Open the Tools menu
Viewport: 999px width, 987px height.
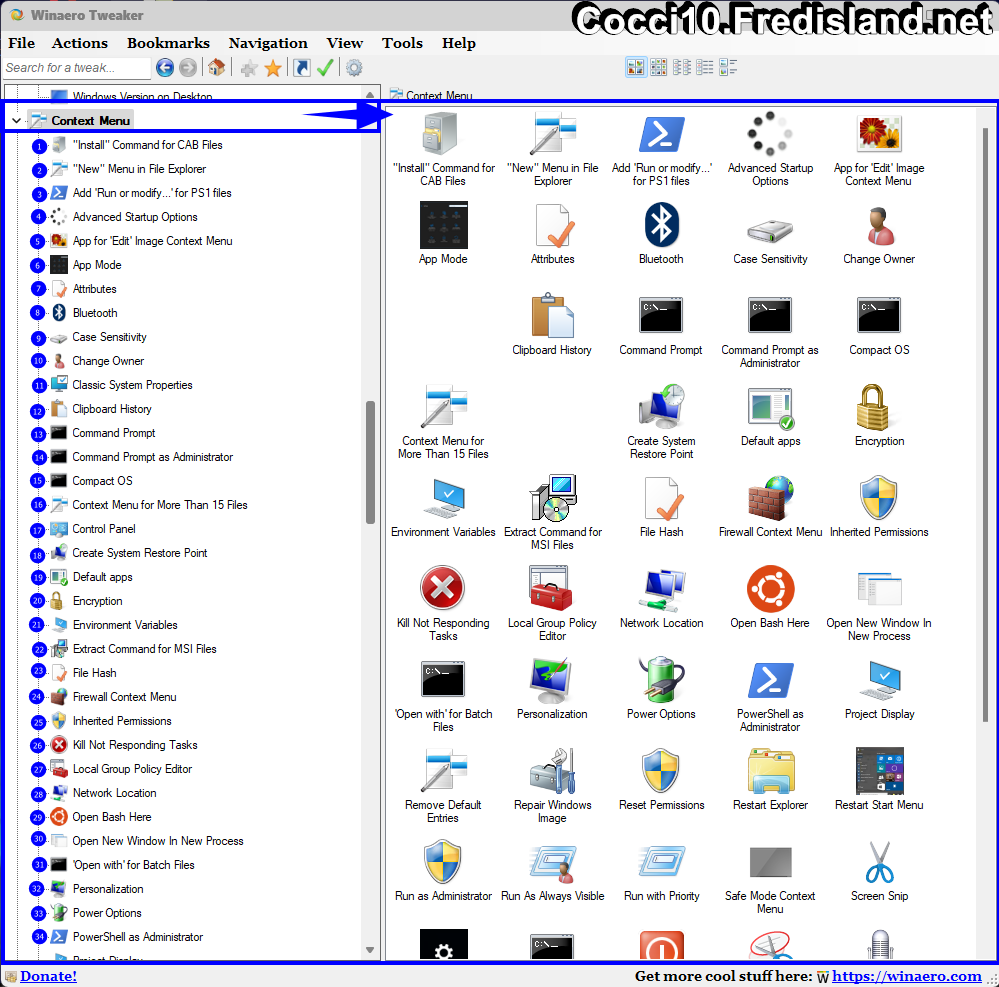coord(402,43)
